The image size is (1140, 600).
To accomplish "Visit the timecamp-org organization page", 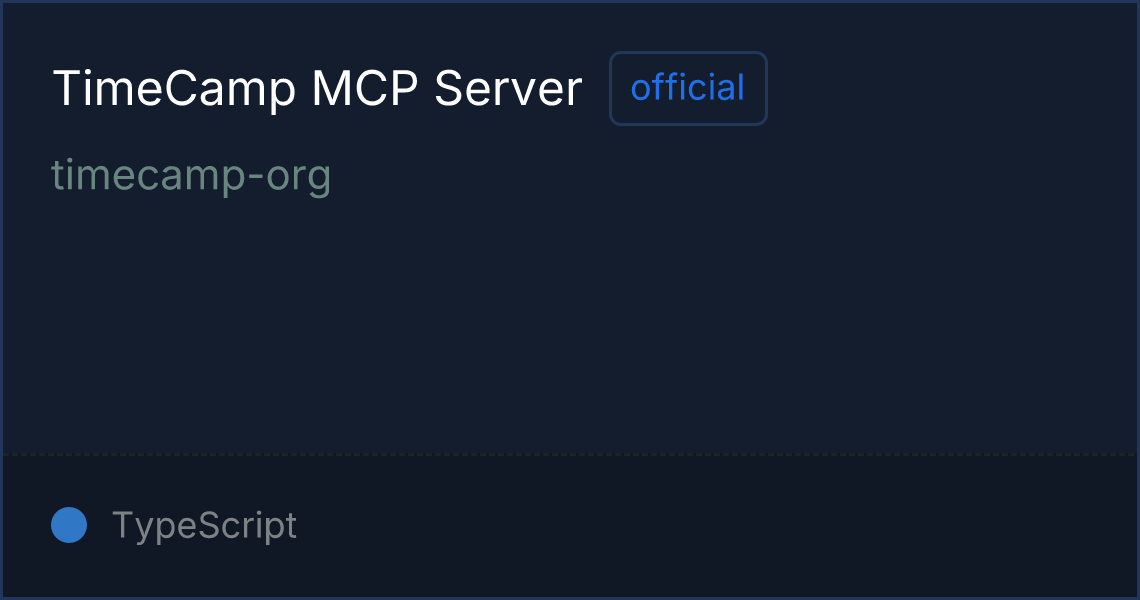I will click(191, 175).
